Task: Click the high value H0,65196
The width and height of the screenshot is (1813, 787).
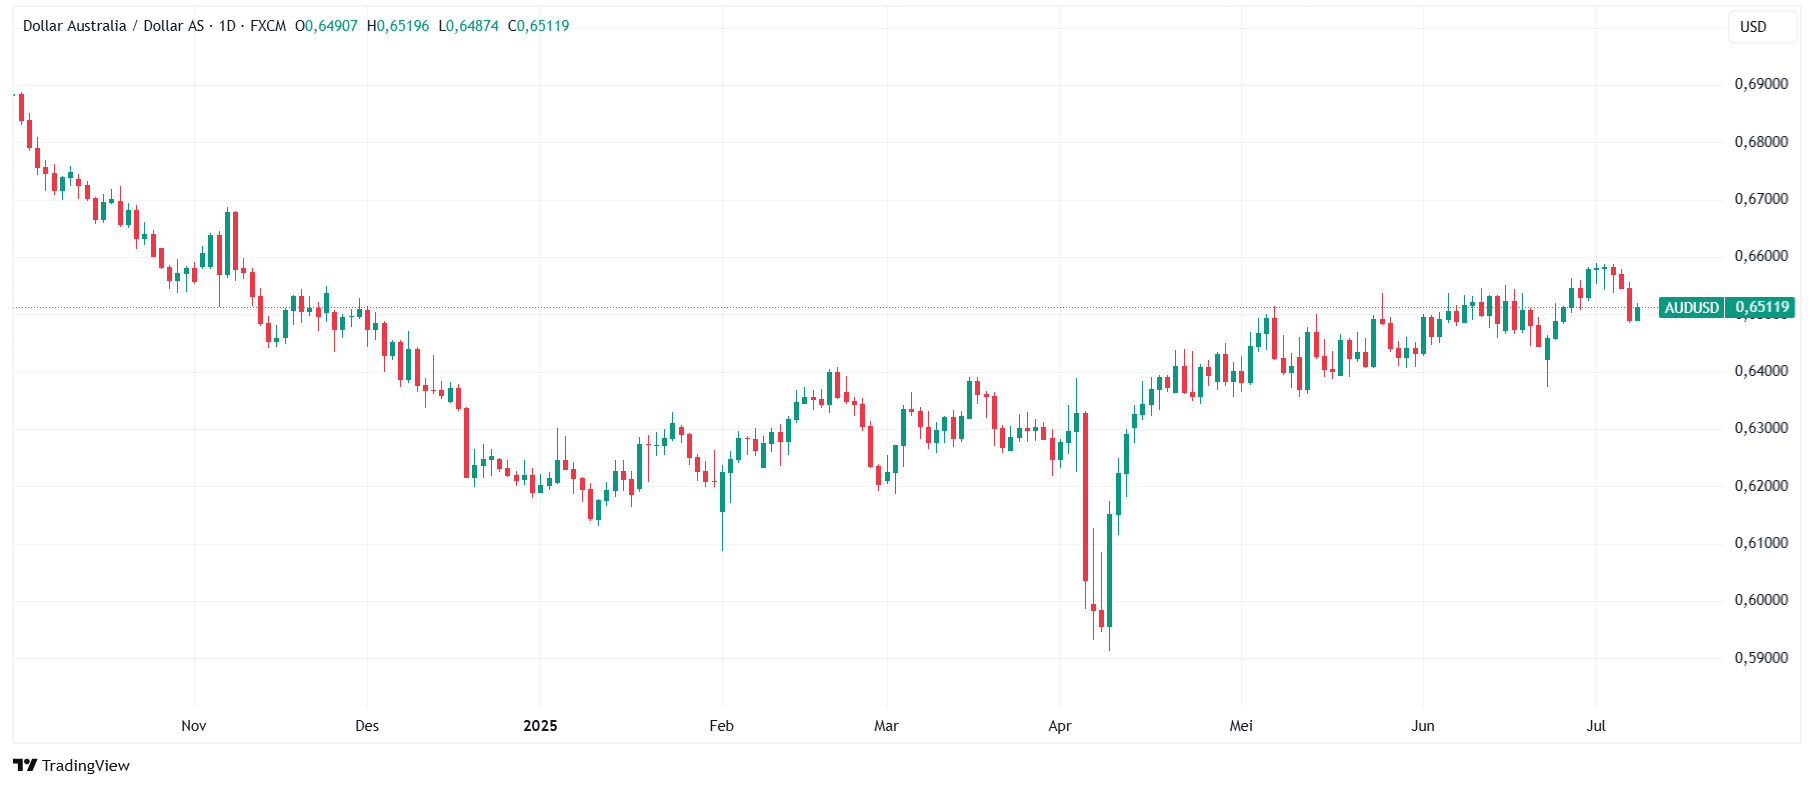Action: (398, 26)
